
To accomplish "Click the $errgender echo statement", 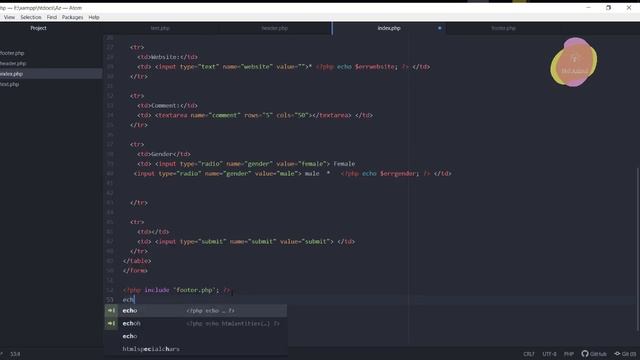I will 385,173.
